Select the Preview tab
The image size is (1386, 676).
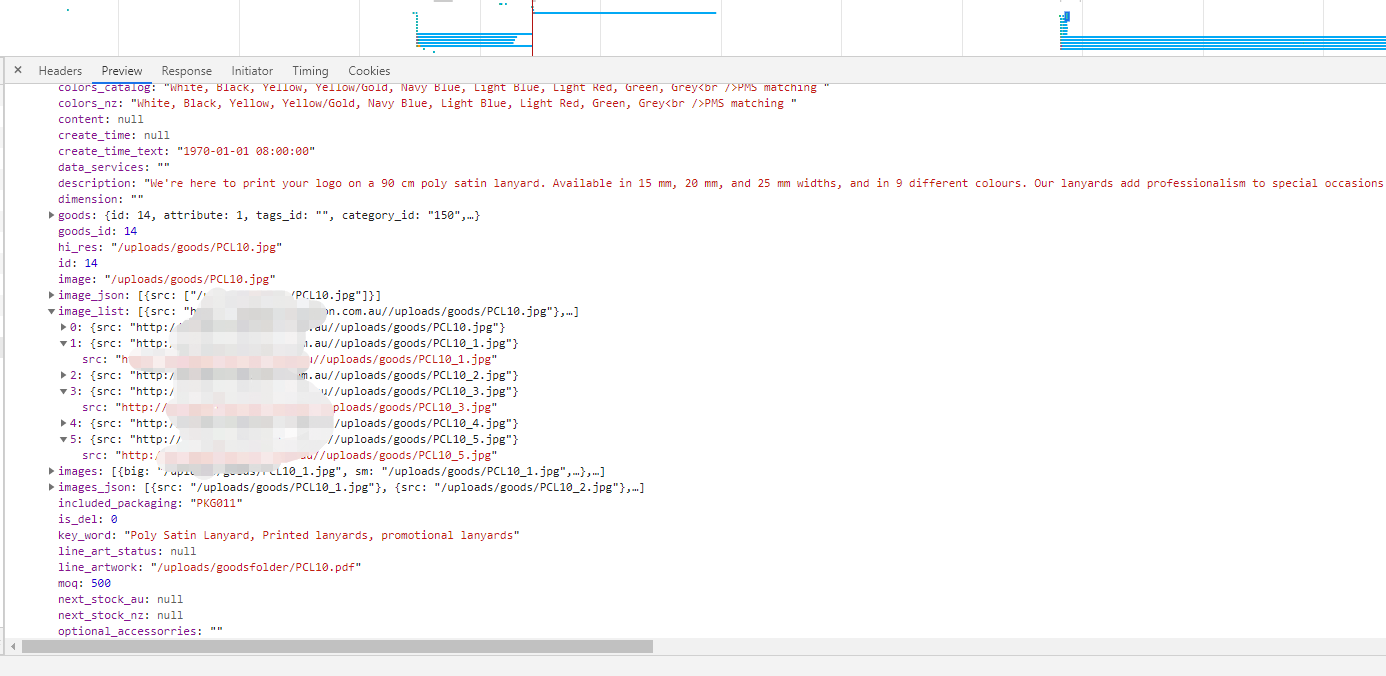(121, 70)
